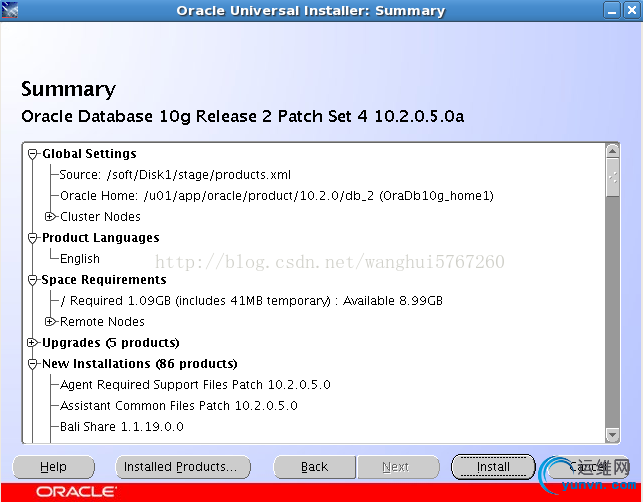Collapse the Space Requirements node
This screenshot has height=502, width=643.
click(32, 280)
